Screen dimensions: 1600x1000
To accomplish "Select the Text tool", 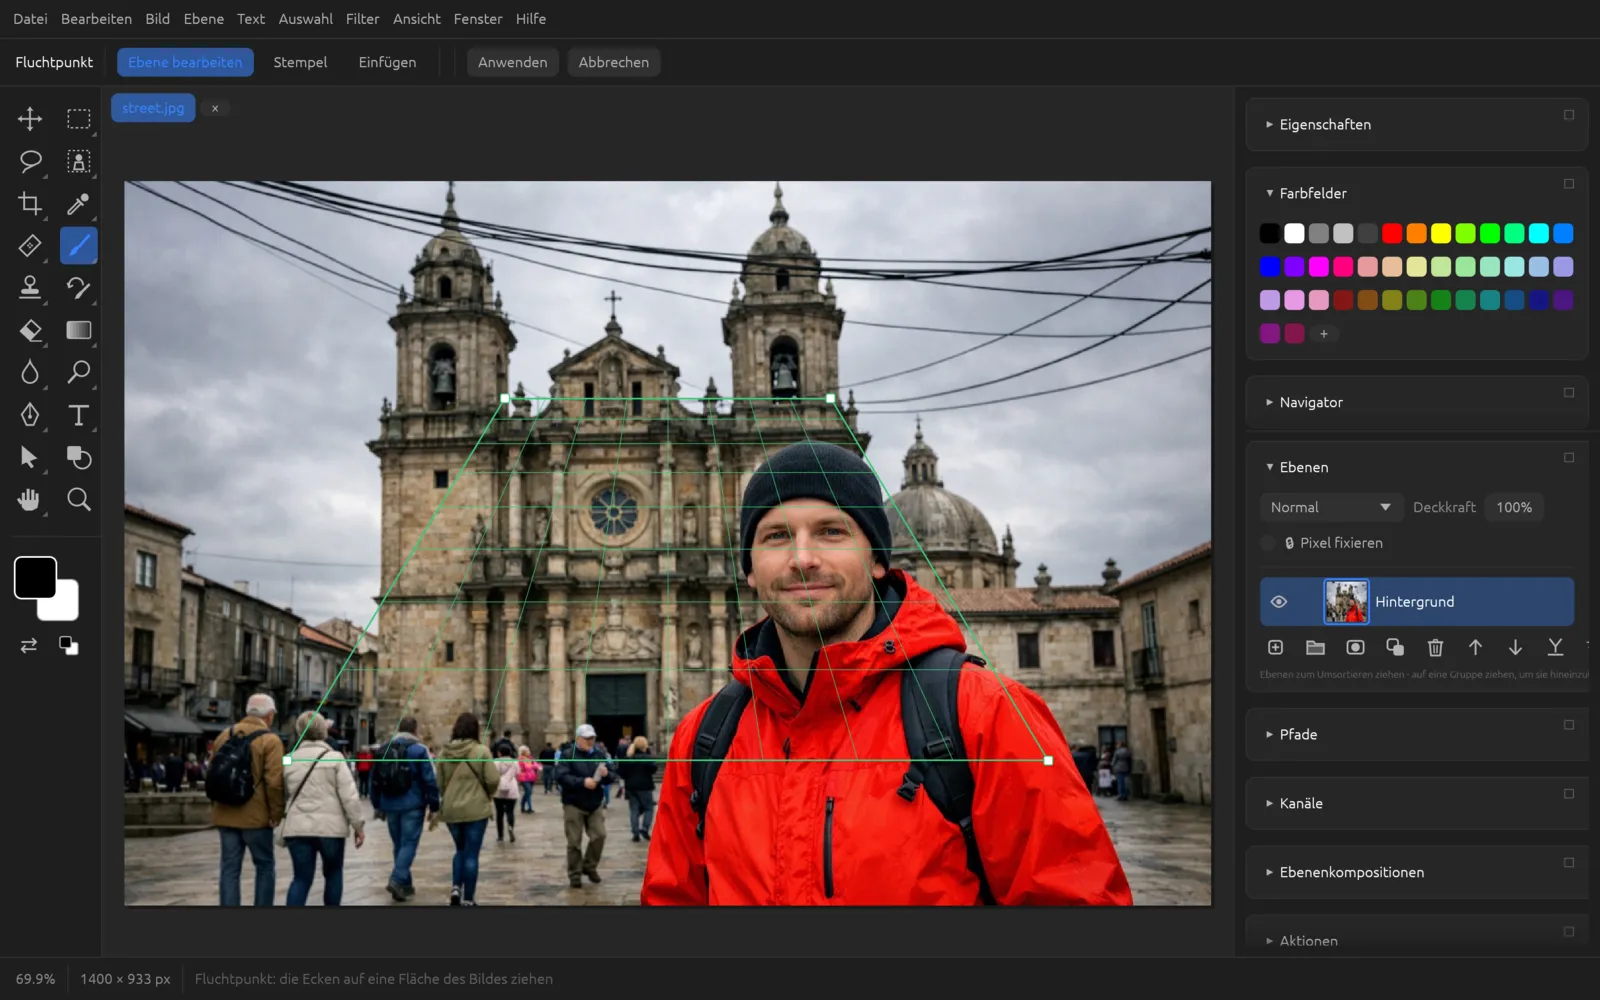I will (x=78, y=415).
